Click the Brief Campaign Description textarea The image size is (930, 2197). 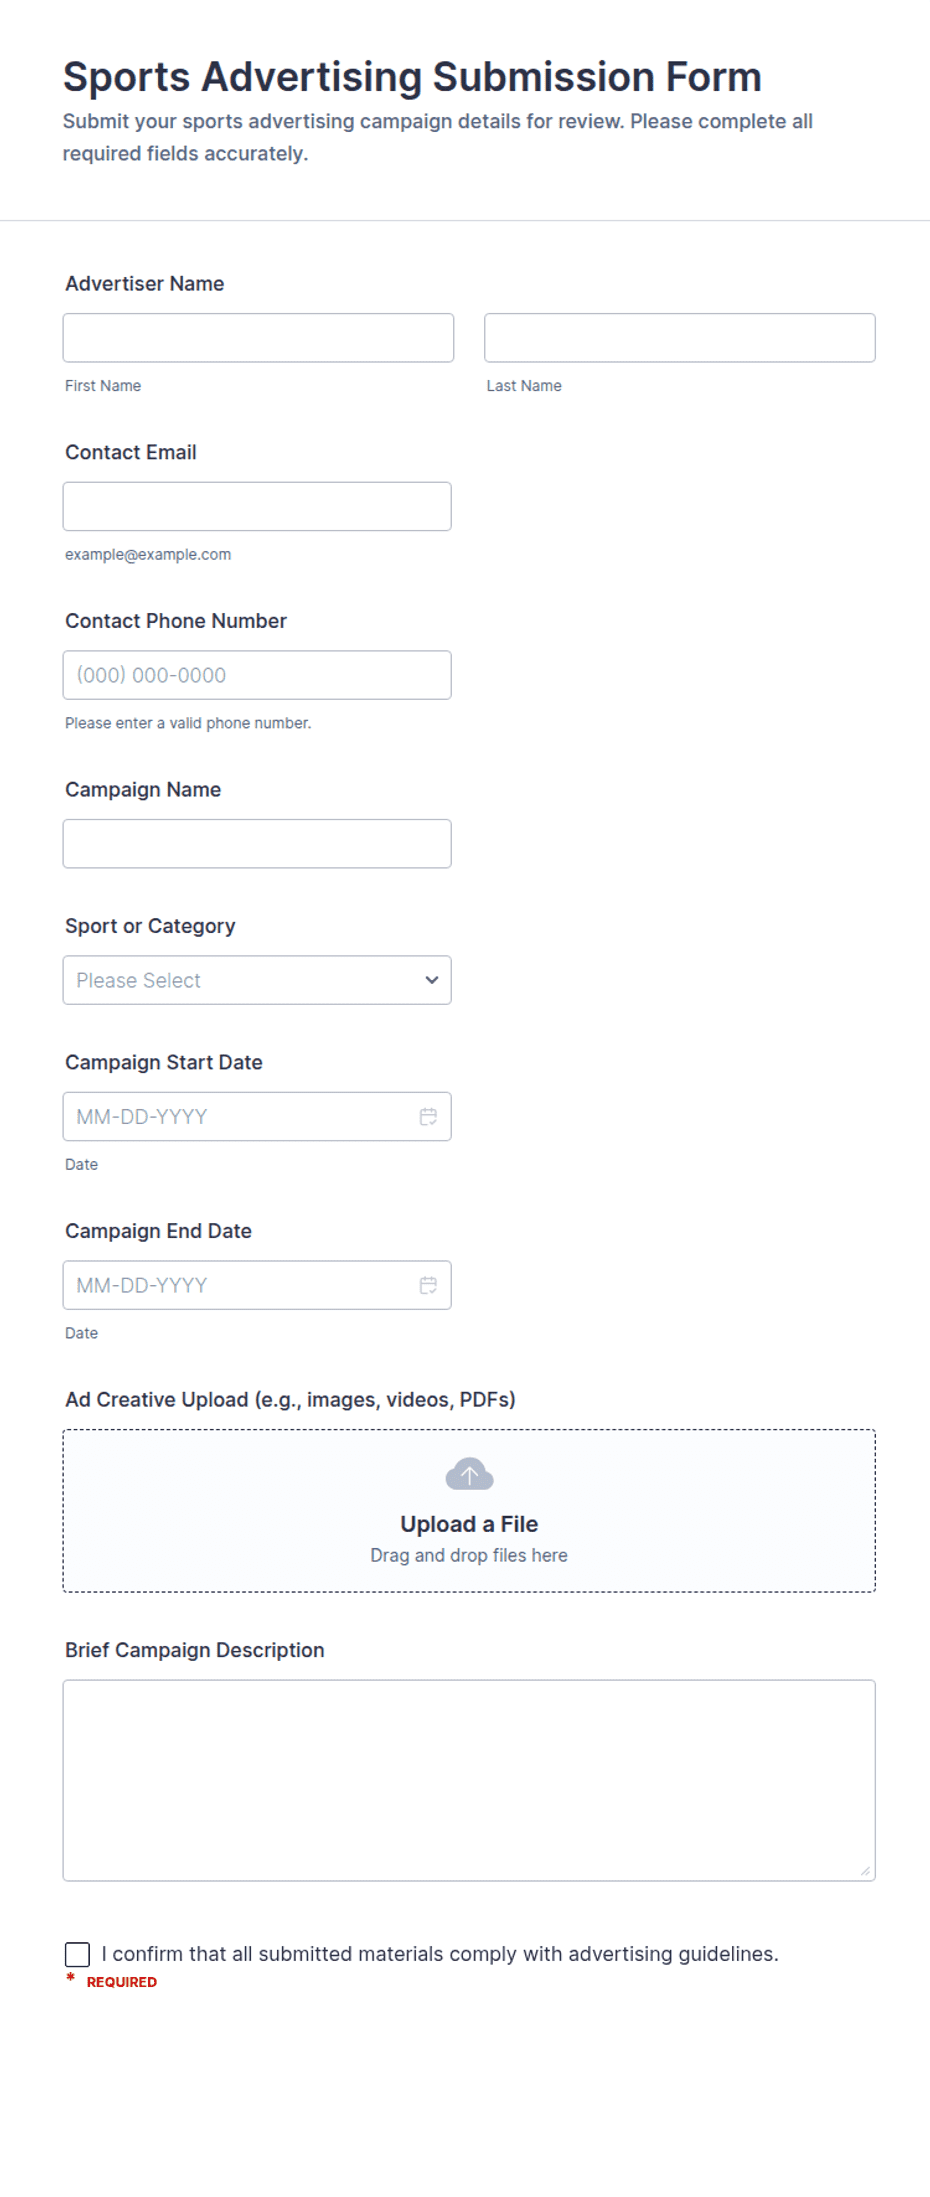pyautogui.click(x=469, y=1781)
